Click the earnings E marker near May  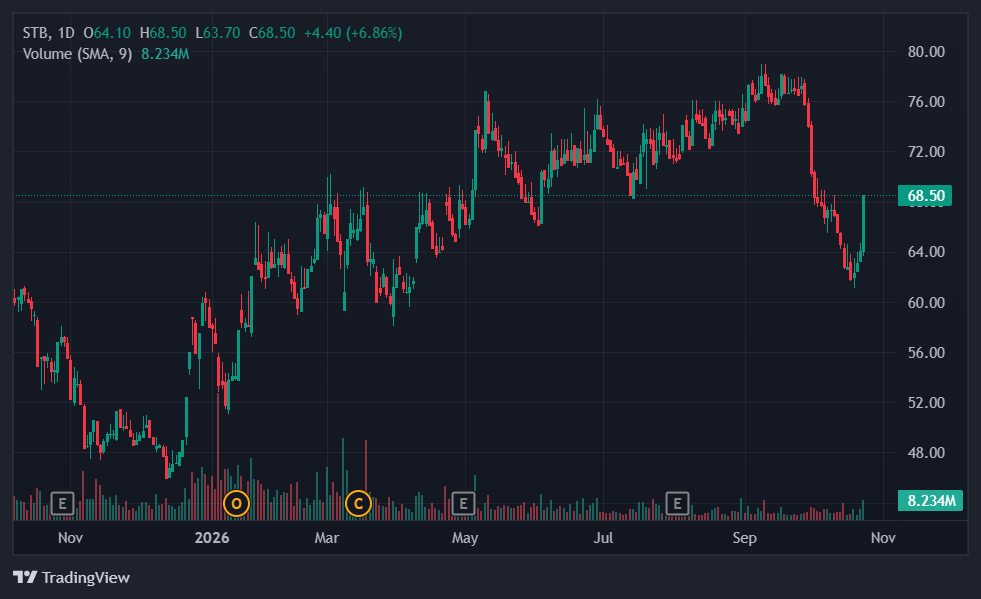(463, 503)
